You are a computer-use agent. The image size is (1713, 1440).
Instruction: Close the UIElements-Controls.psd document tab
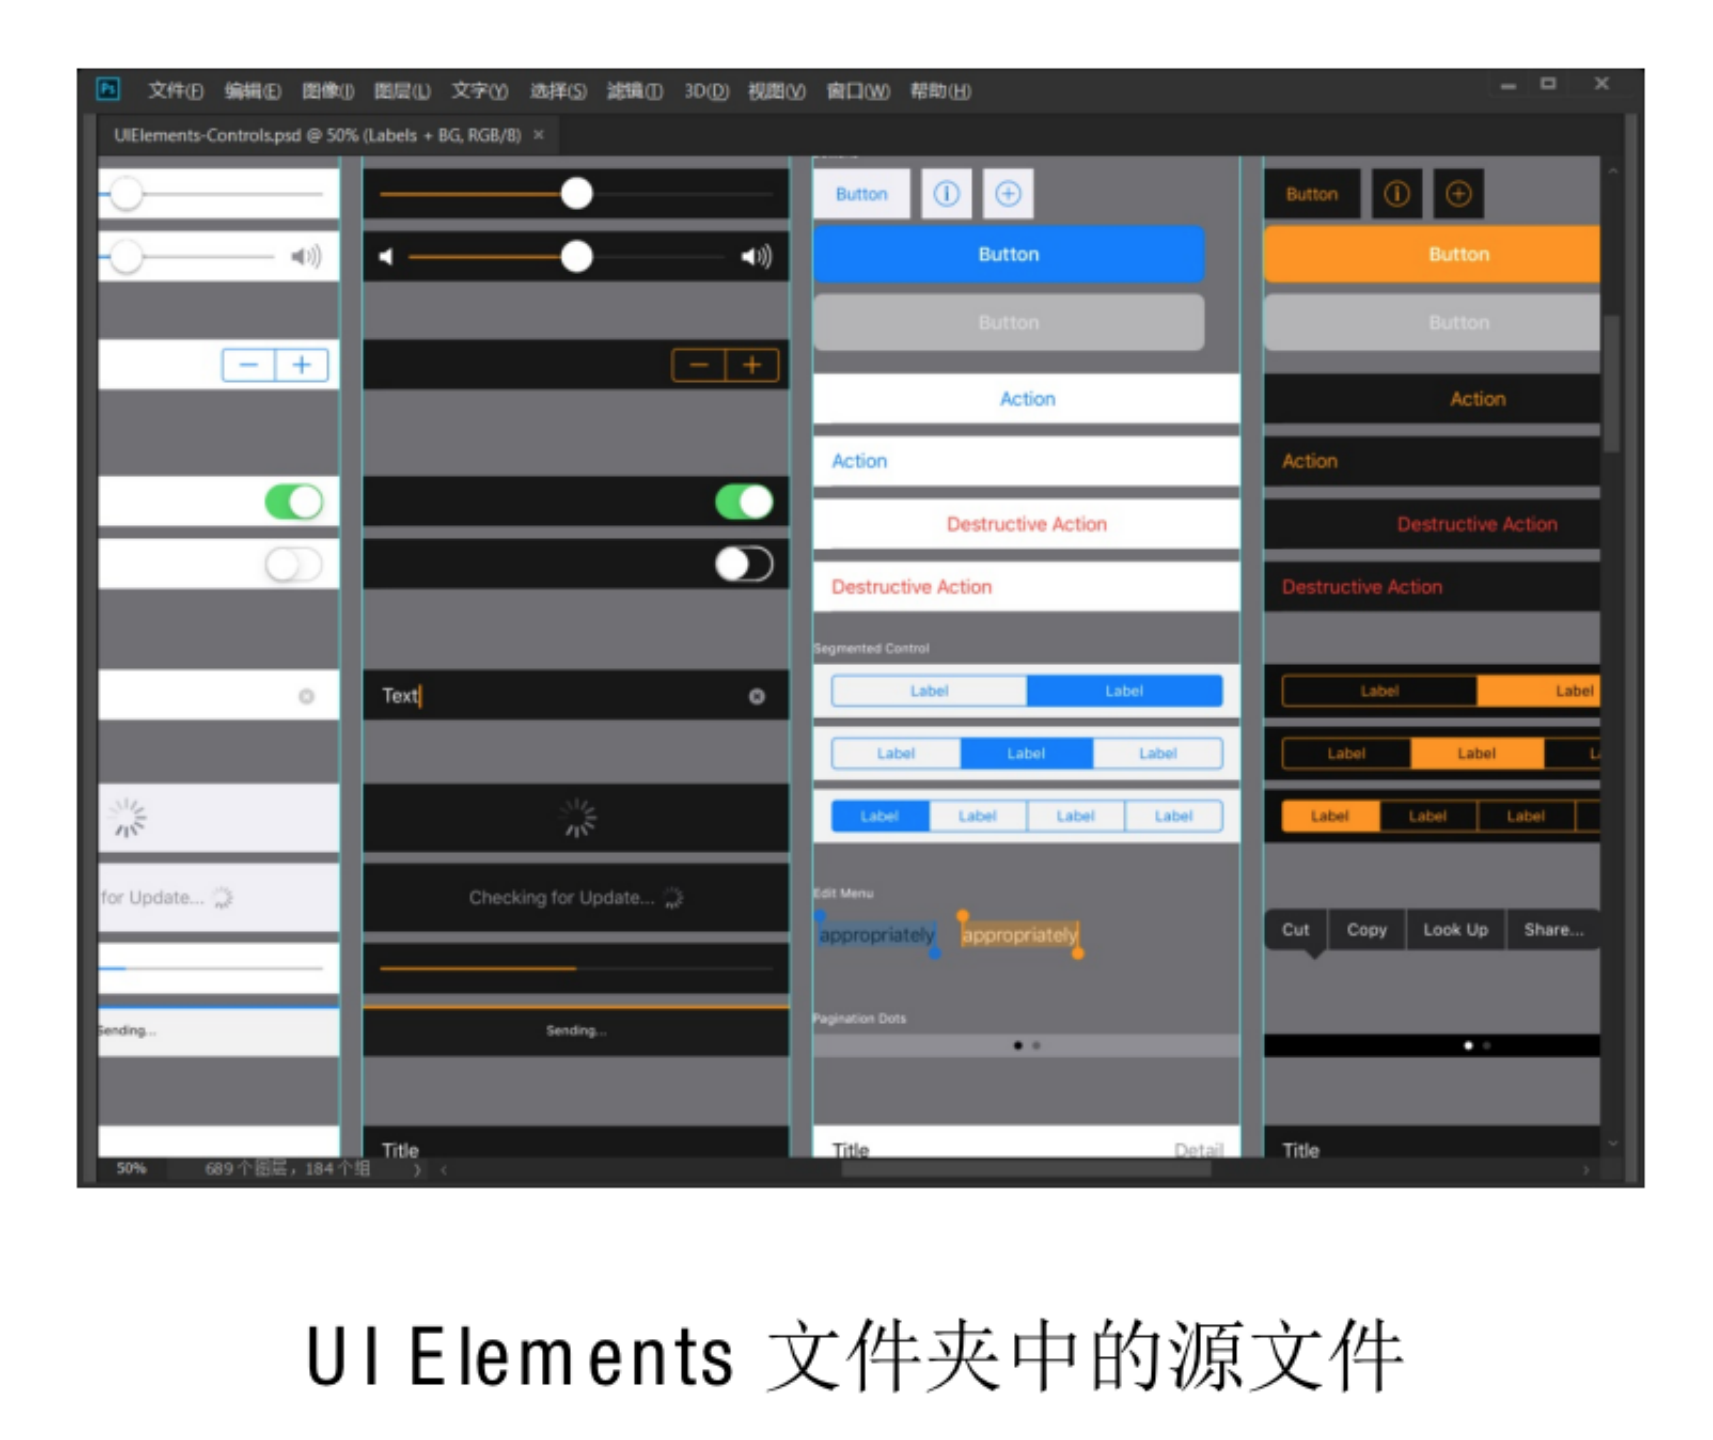[538, 135]
